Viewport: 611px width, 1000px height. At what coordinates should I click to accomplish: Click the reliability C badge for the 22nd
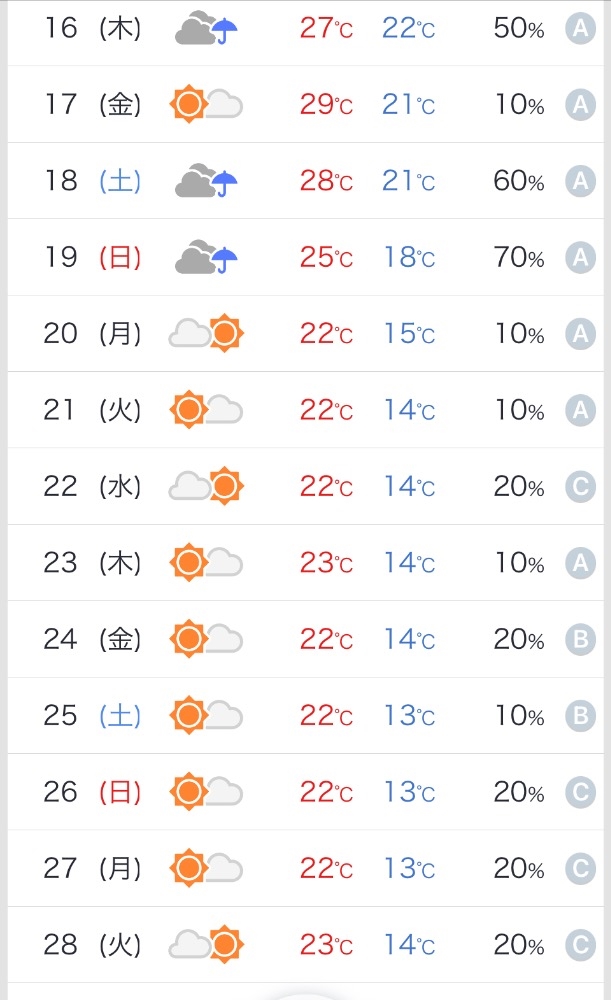pos(580,487)
